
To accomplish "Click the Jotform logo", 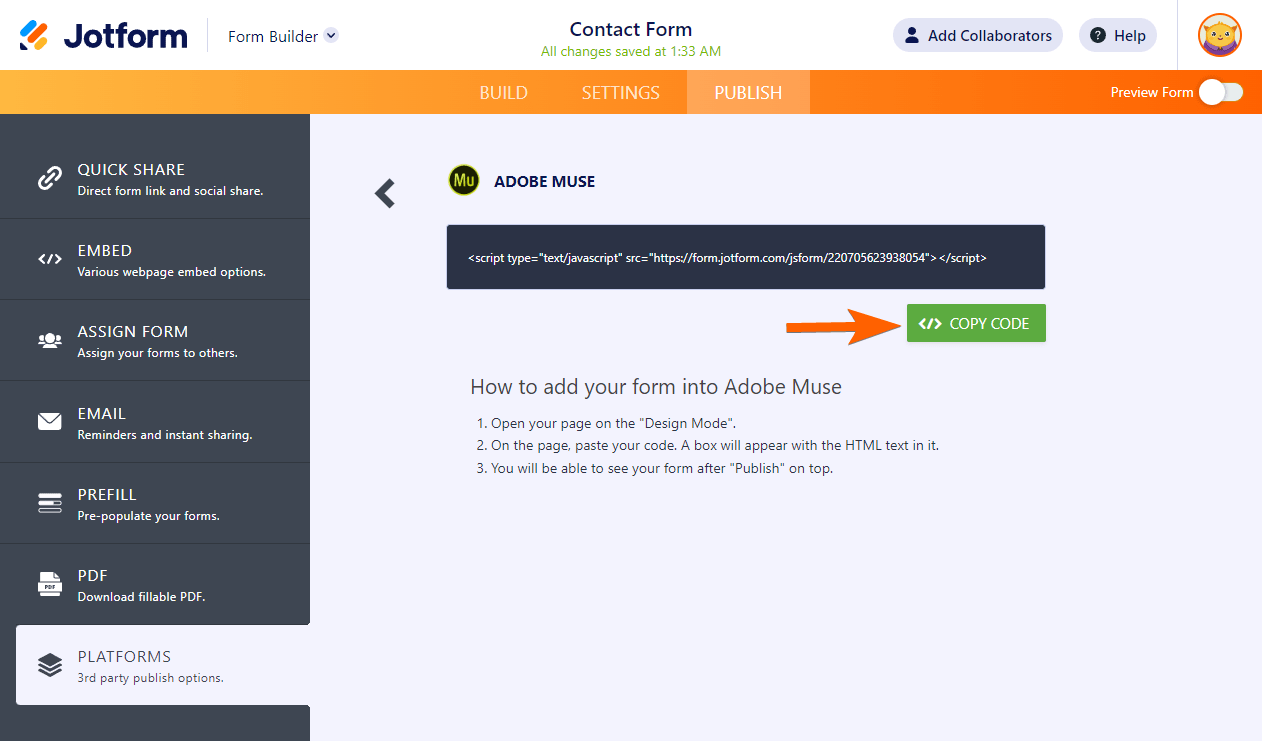I will (x=104, y=36).
